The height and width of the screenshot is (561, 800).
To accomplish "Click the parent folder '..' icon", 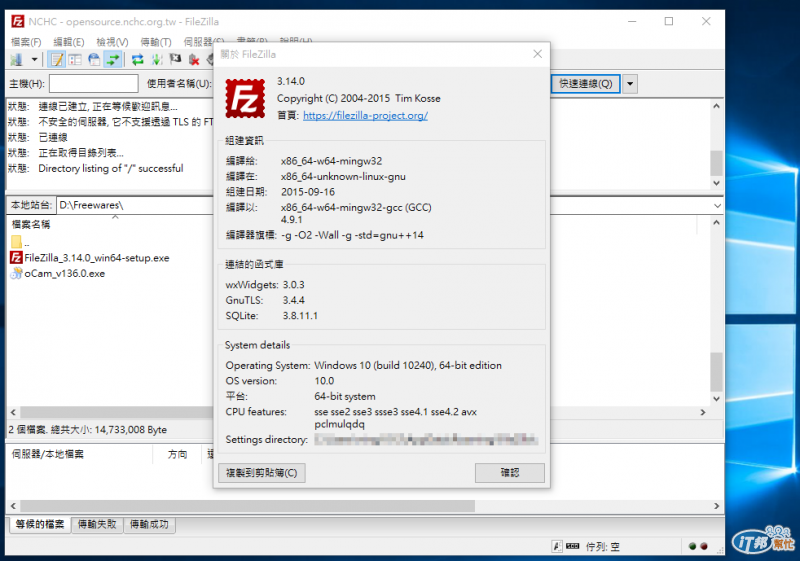I will coord(16,242).
